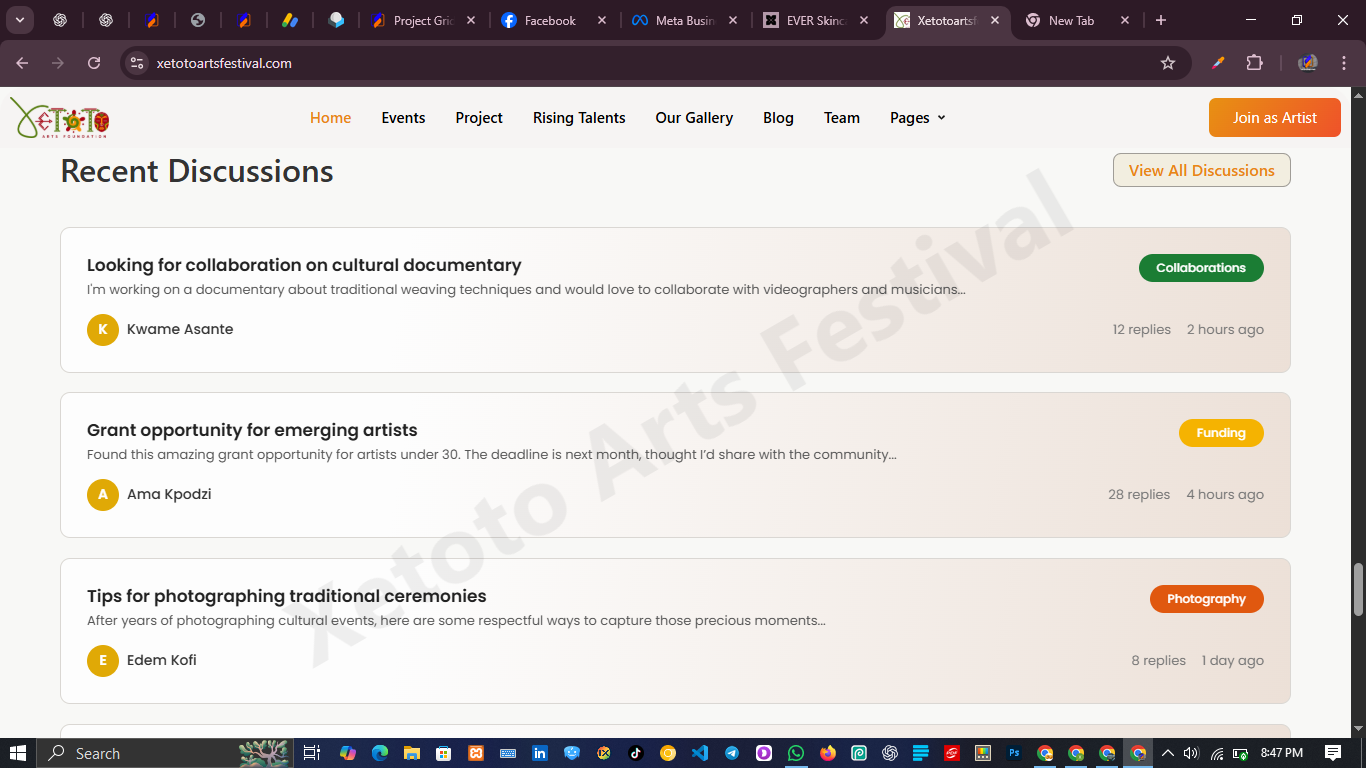Image resolution: width=1366 pixels, height=768 pixels.
Task: Open Firefox from the taskbar
Action: pyautogui.click(x=826, y=752)
